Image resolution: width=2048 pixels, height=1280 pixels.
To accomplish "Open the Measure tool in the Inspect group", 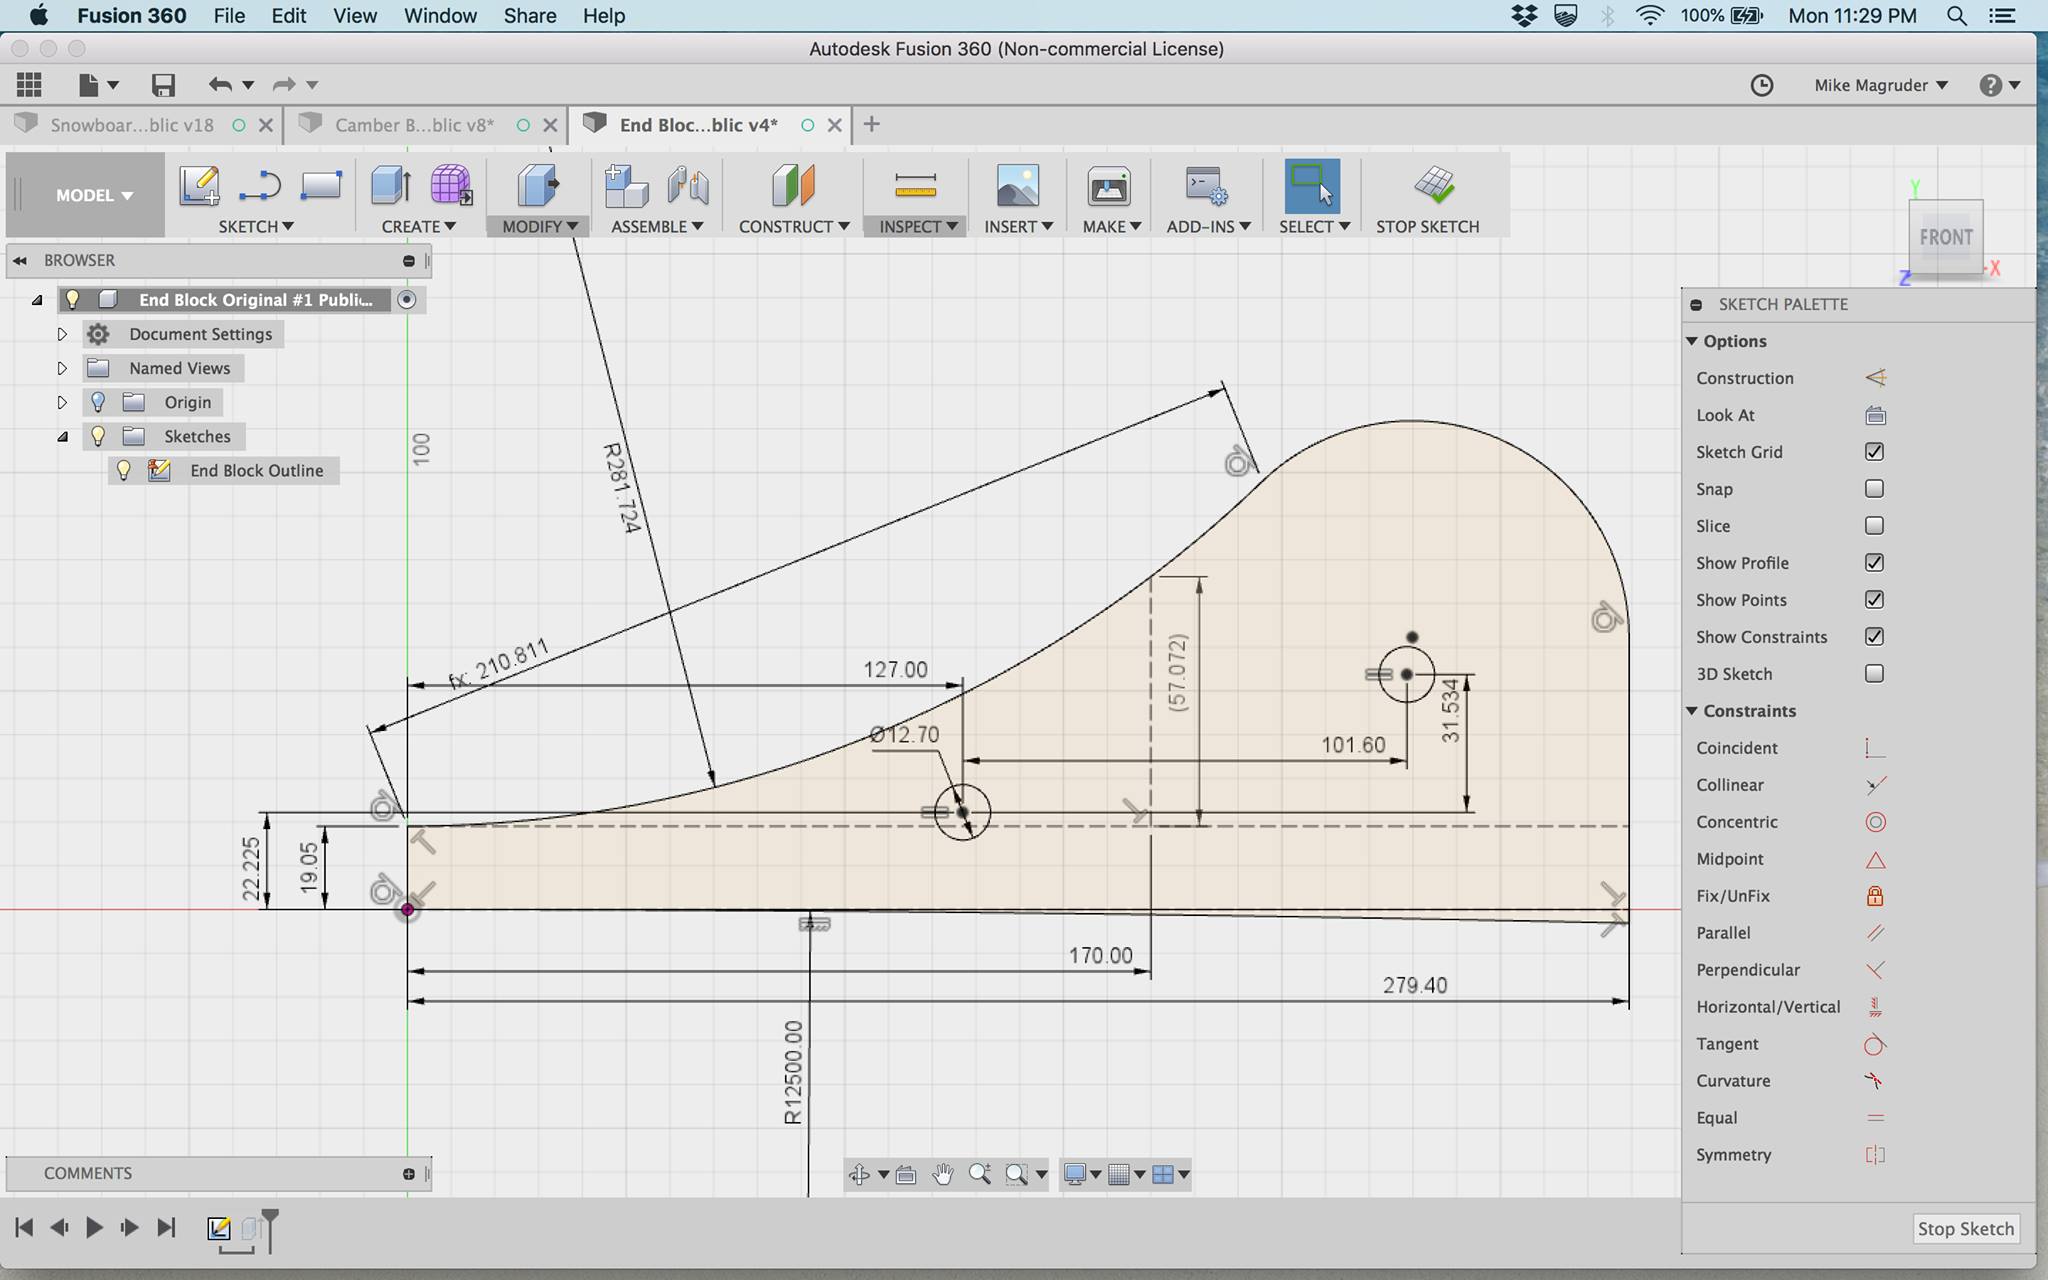I will [x=915, y=186].
